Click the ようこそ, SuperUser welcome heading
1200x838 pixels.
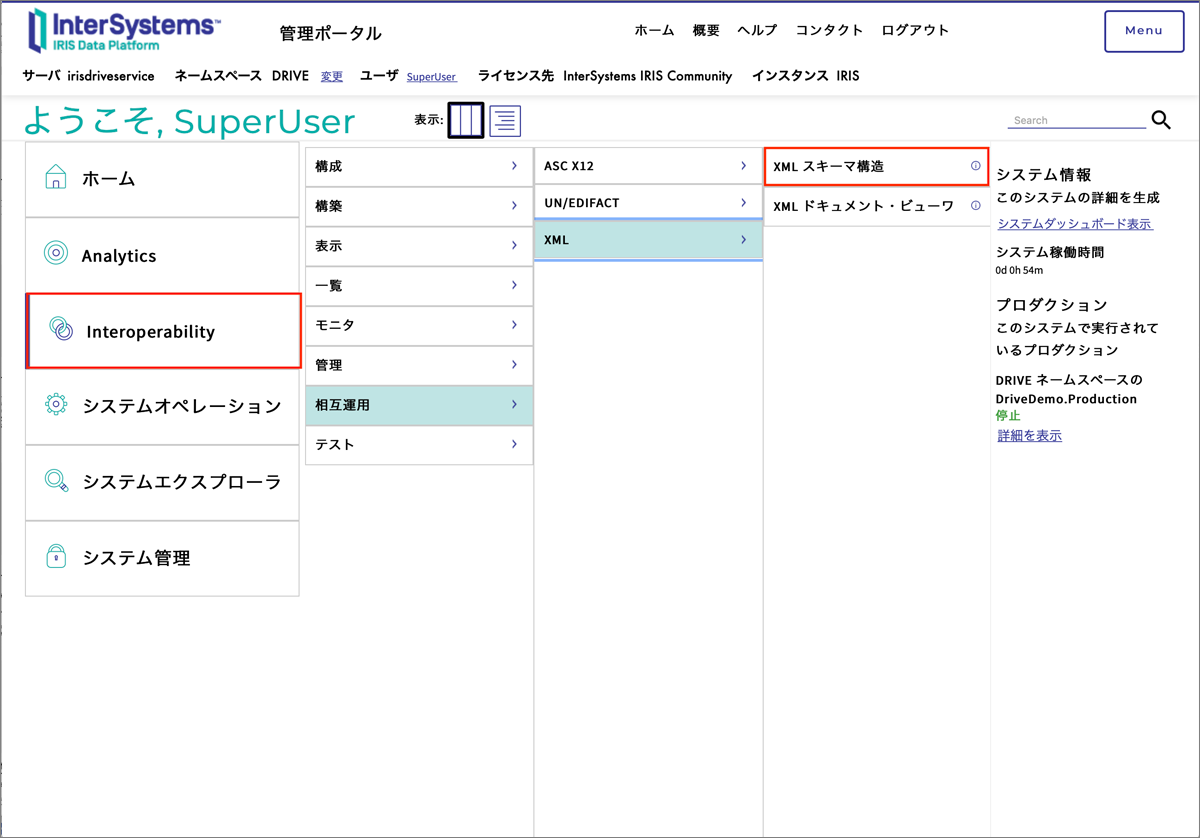[x=190, y=121]
